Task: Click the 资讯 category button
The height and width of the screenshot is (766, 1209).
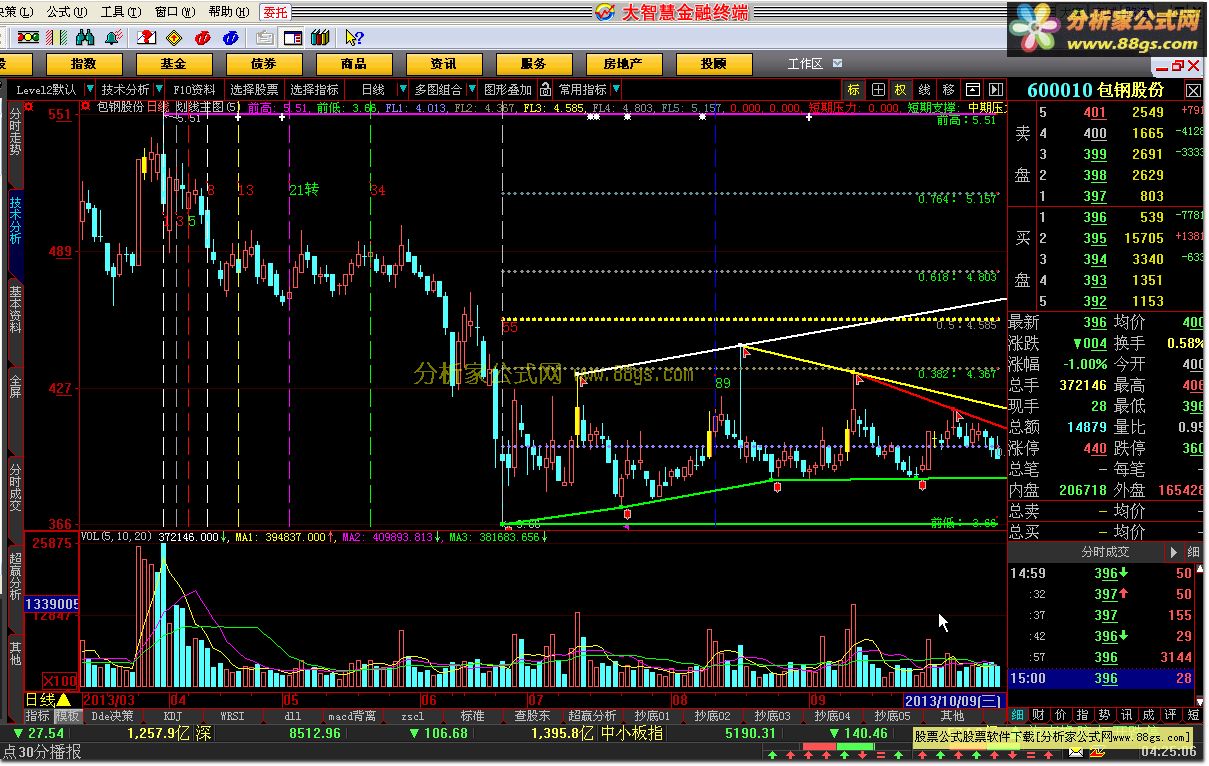Action: point(443,63)
